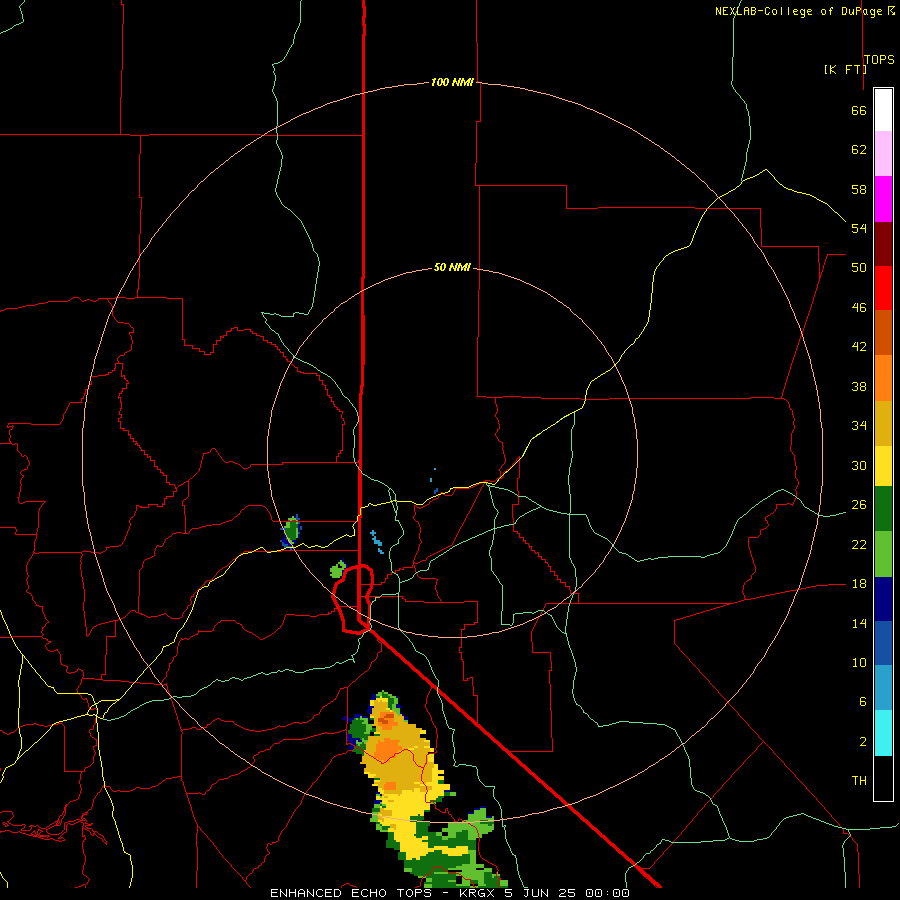This screenshot has height=900, width=900.
Task: Select legend value '26'
Action: 859,505
